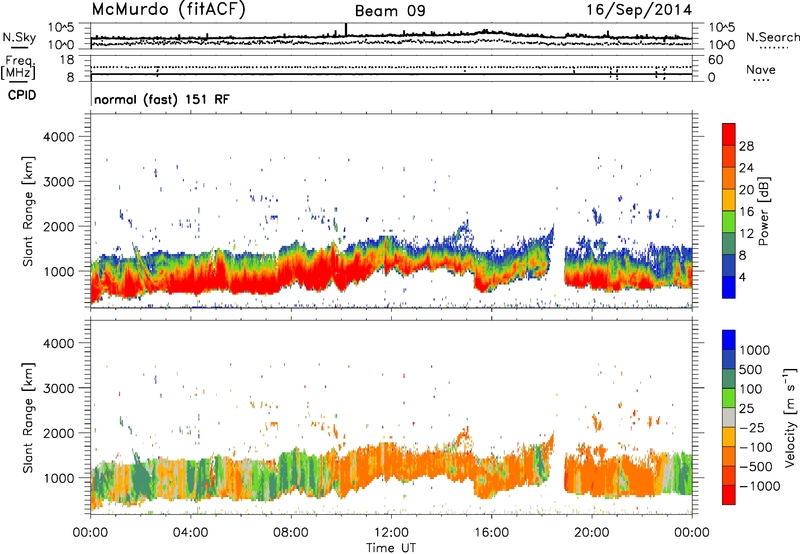The image size is (800, 554).
Task: Click the 'N.Sky' legend label
Action: [x=19, y=37]
